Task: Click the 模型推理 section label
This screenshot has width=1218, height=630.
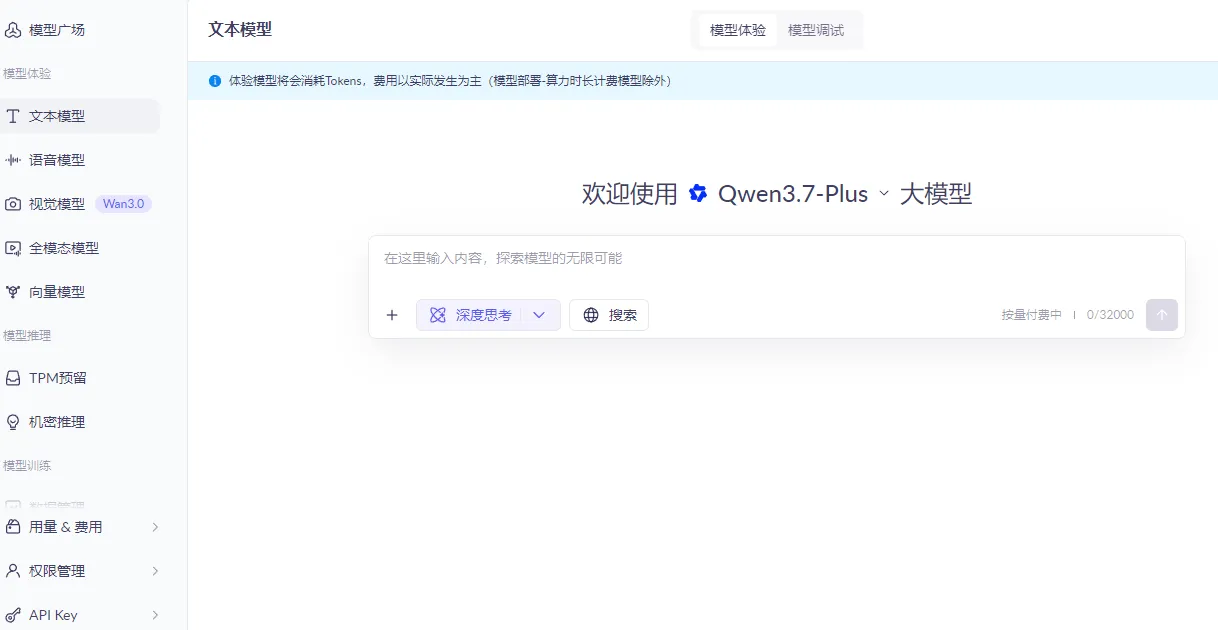Action: point(28,336)
